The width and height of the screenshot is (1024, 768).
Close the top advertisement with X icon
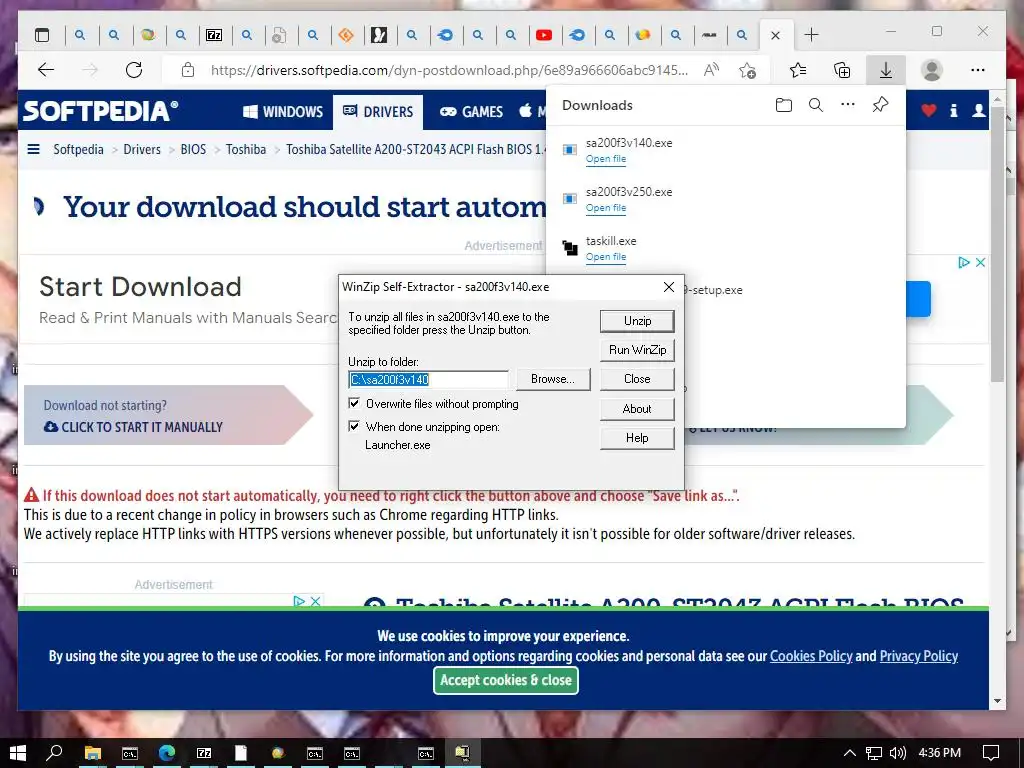[980, 263]
